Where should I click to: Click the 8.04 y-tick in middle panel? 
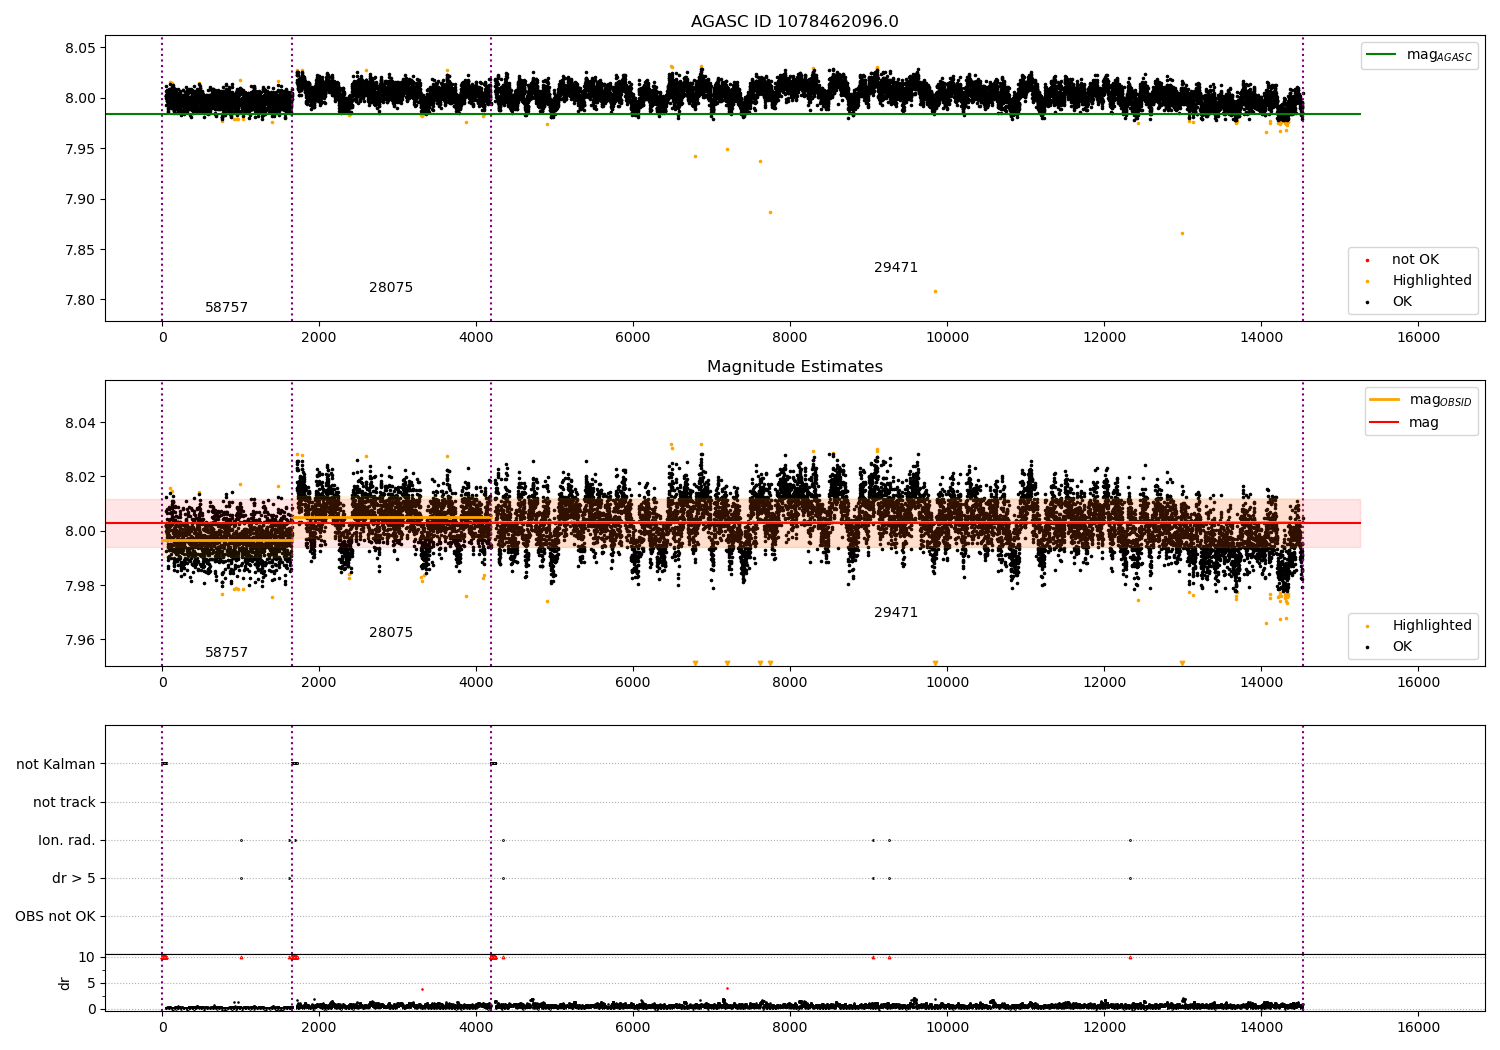(80, 424)
